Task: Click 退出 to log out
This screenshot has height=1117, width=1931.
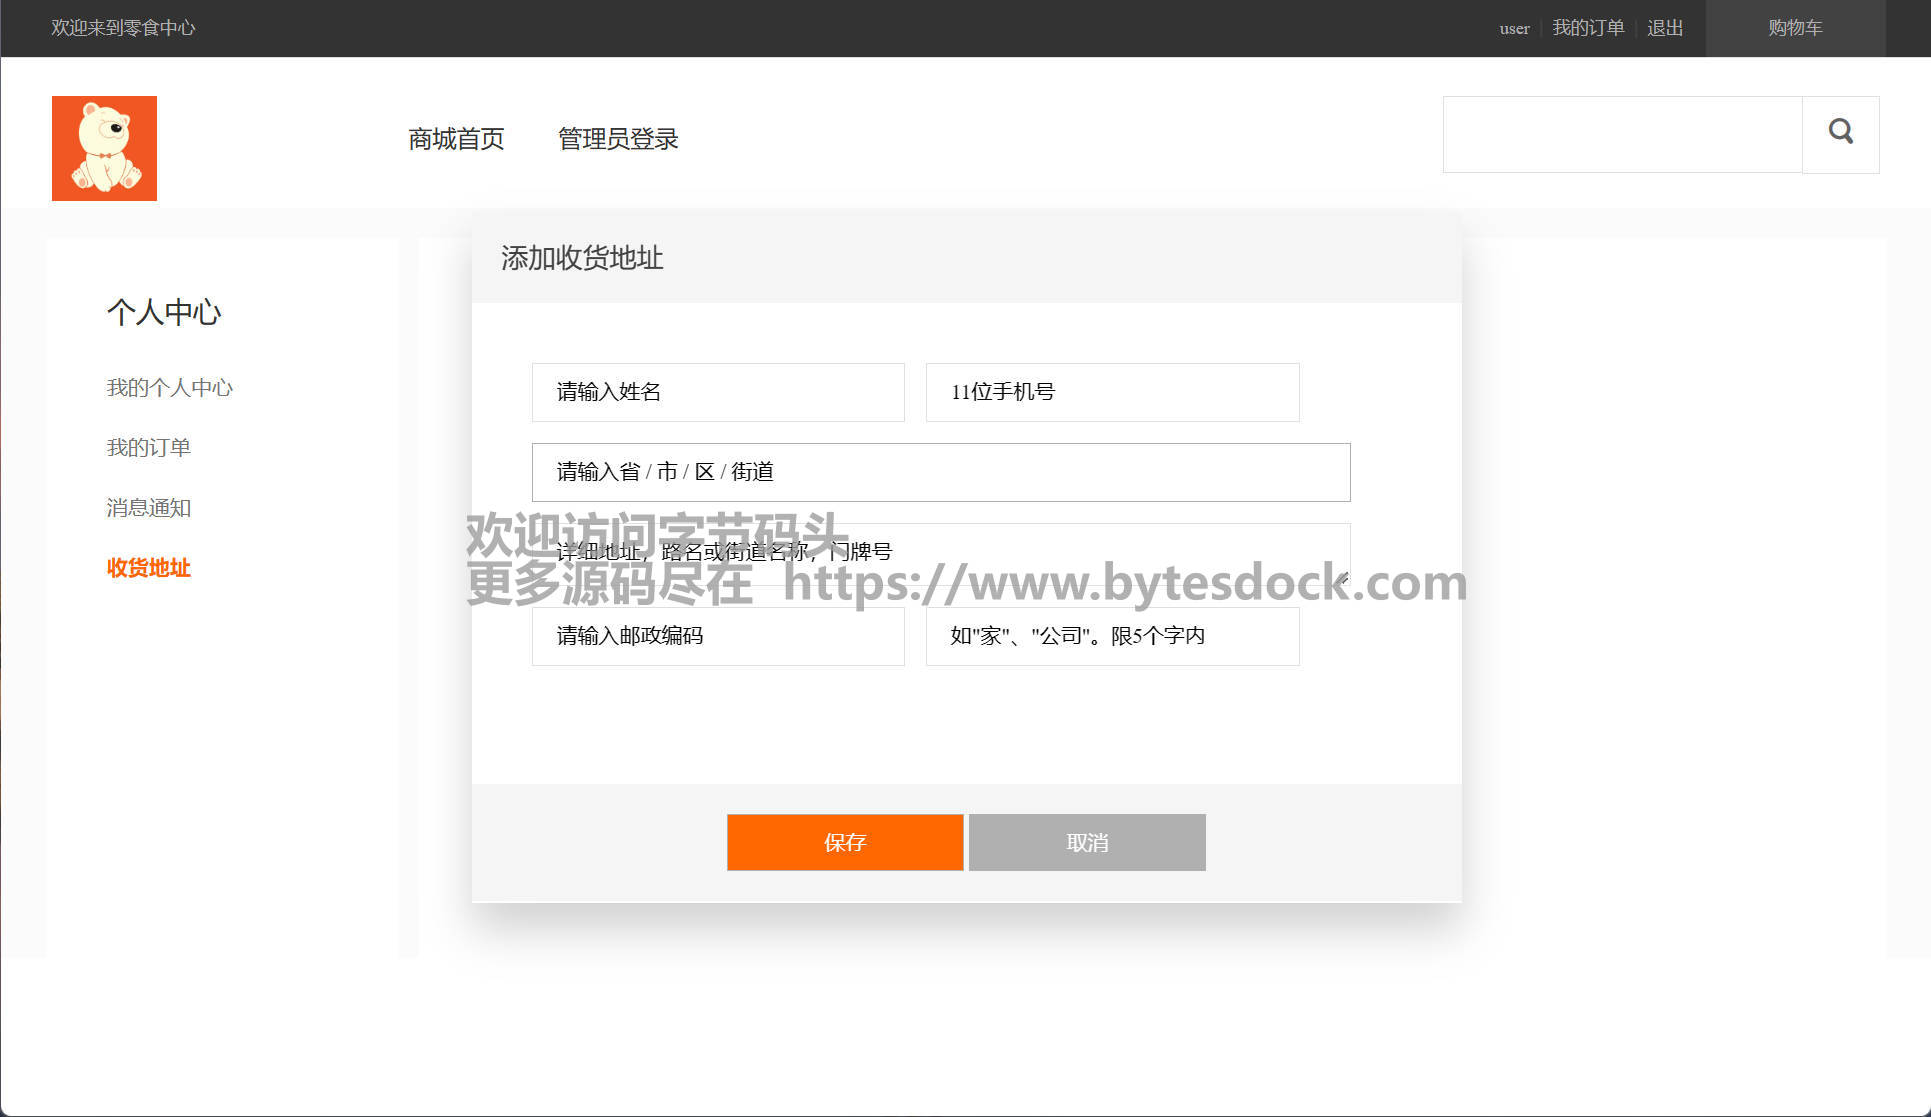Action: pyautogui.click(x=1665, y=28)
